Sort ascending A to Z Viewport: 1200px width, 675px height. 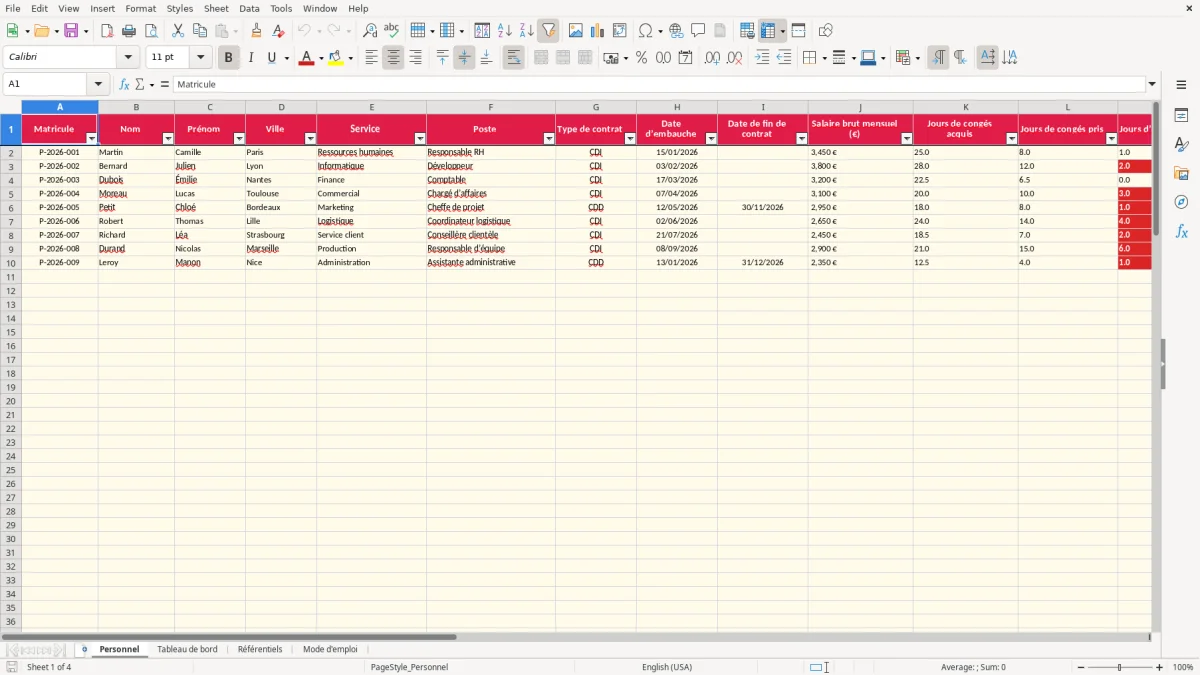click(x=505, y=31)
